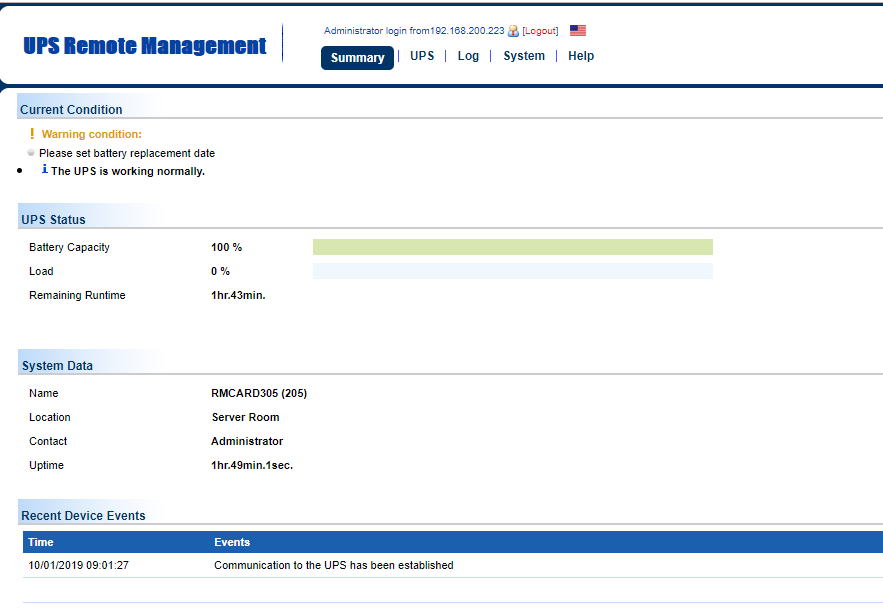Click the UPS Remote Management logo
The height and width of the screenshot is (616, 883).
click(145, 46)
